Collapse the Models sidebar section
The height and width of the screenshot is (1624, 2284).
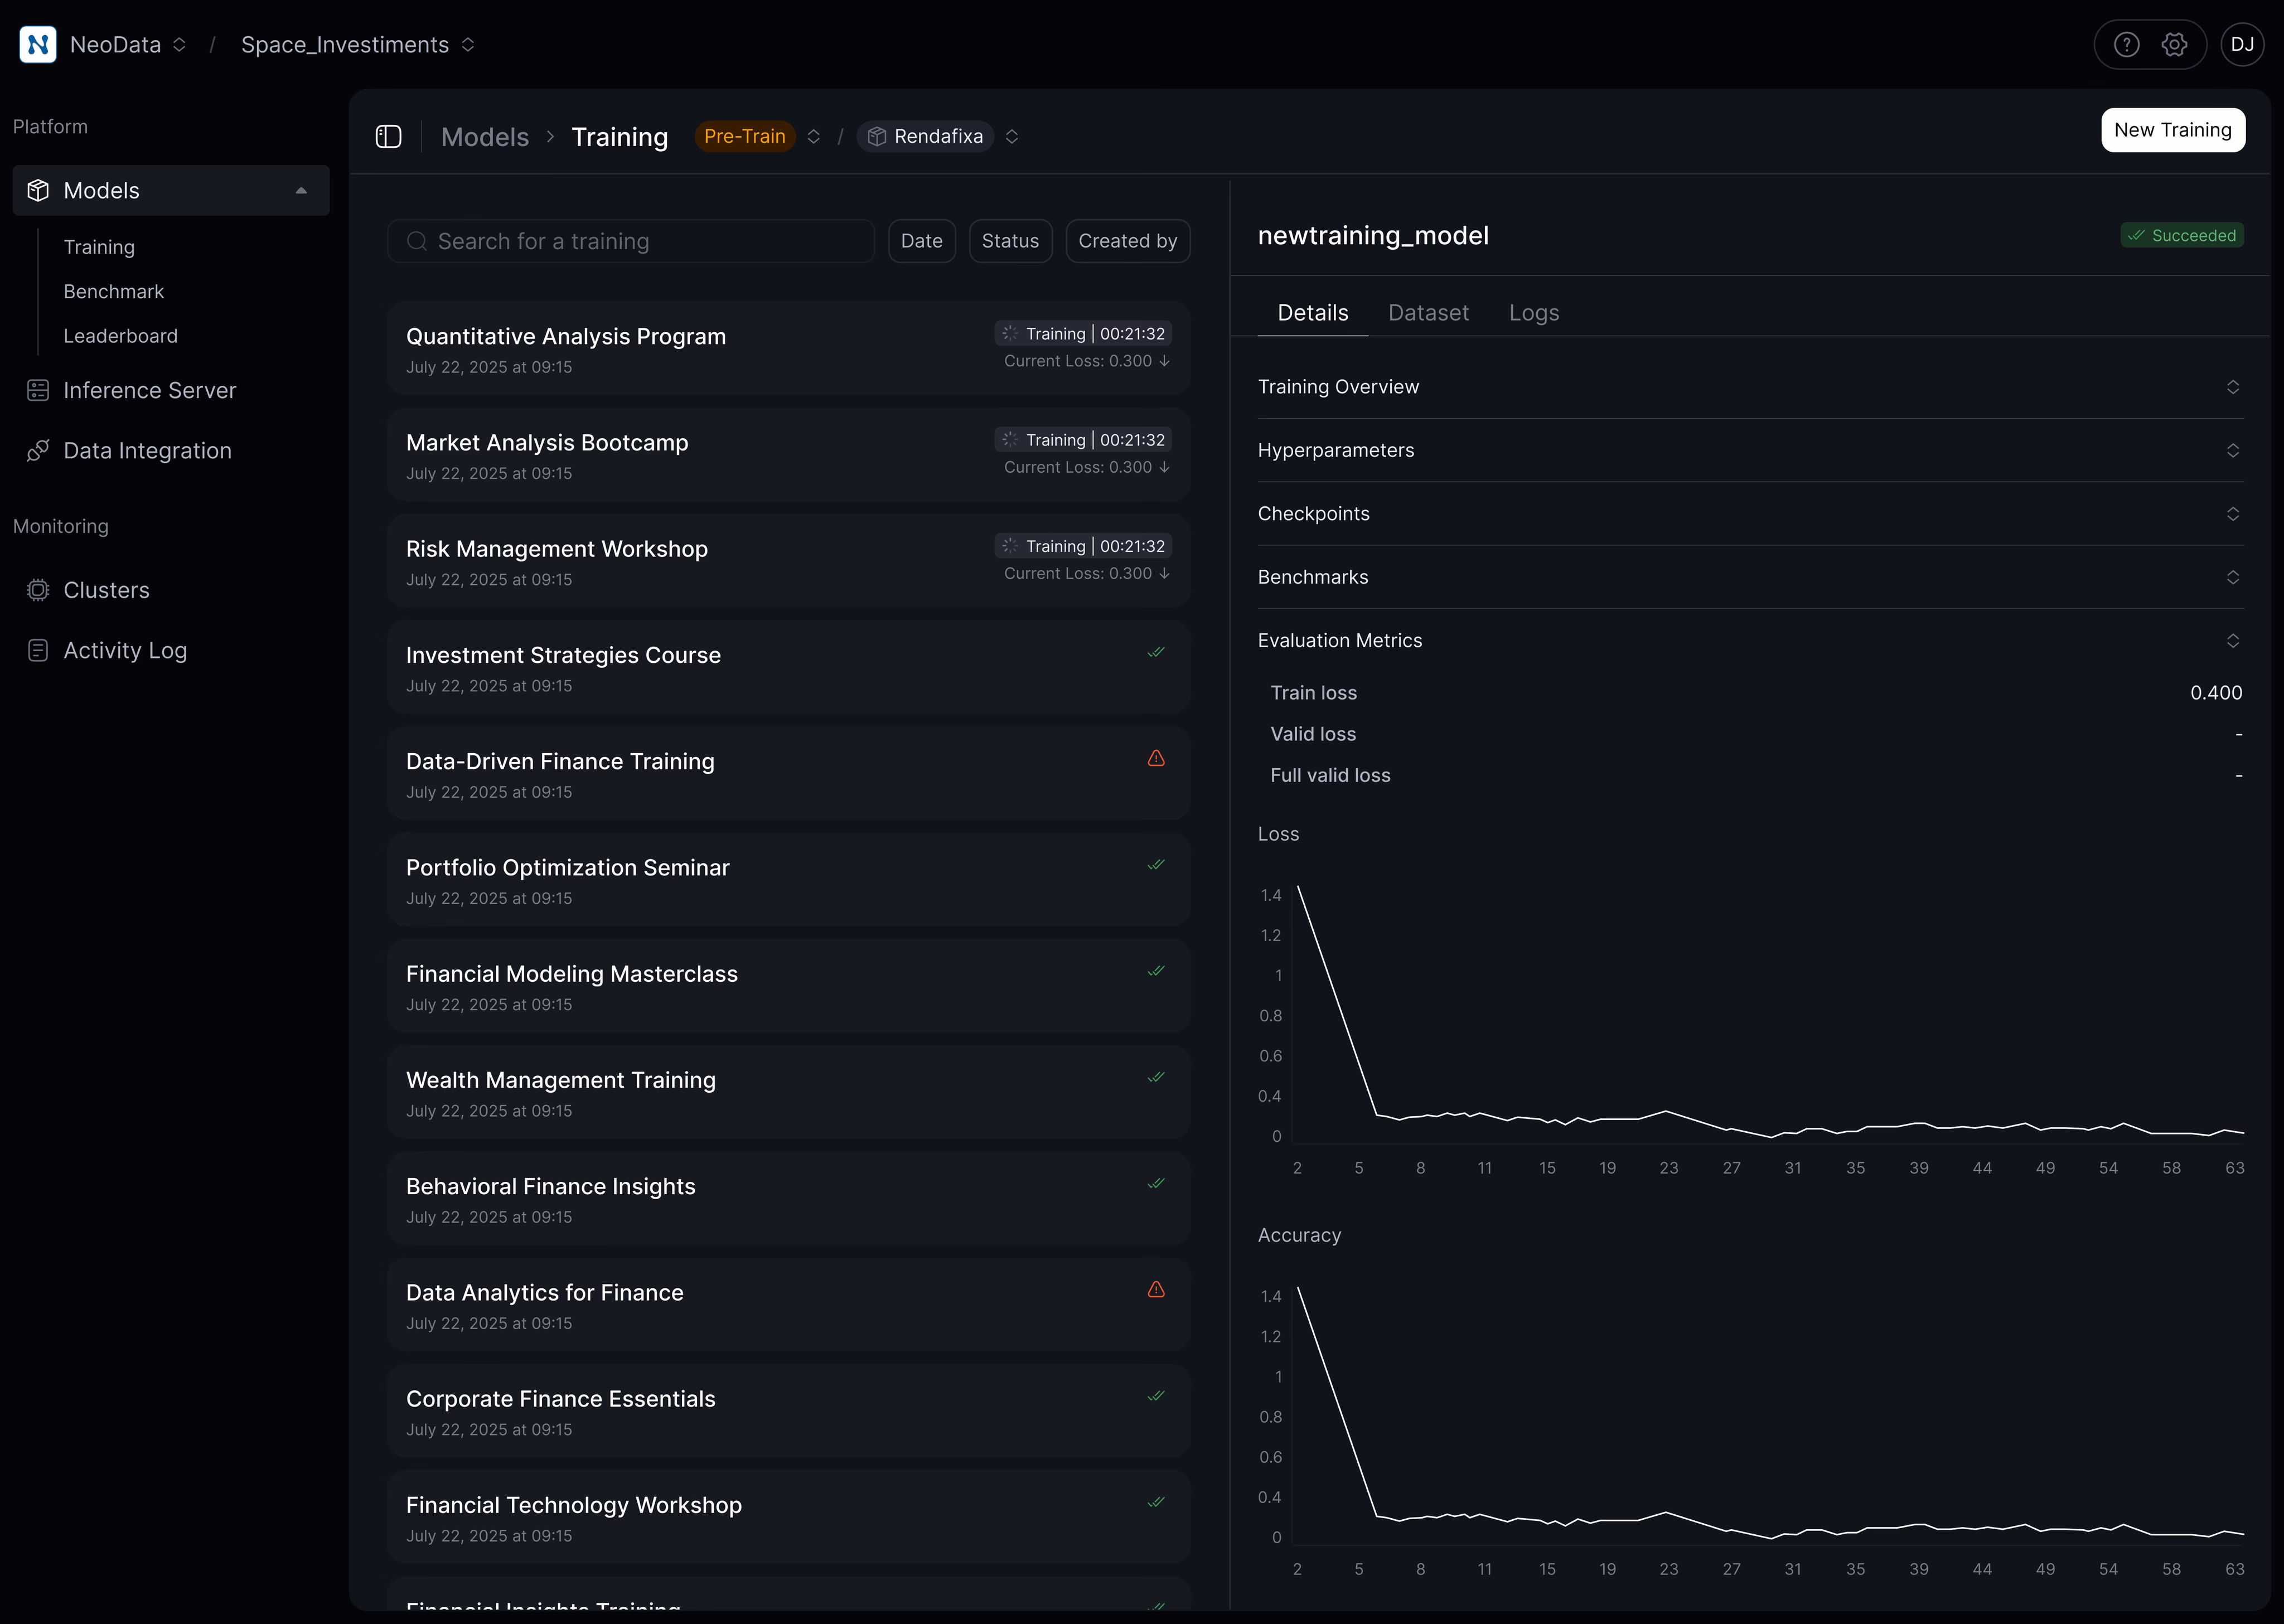pos(301,190)
